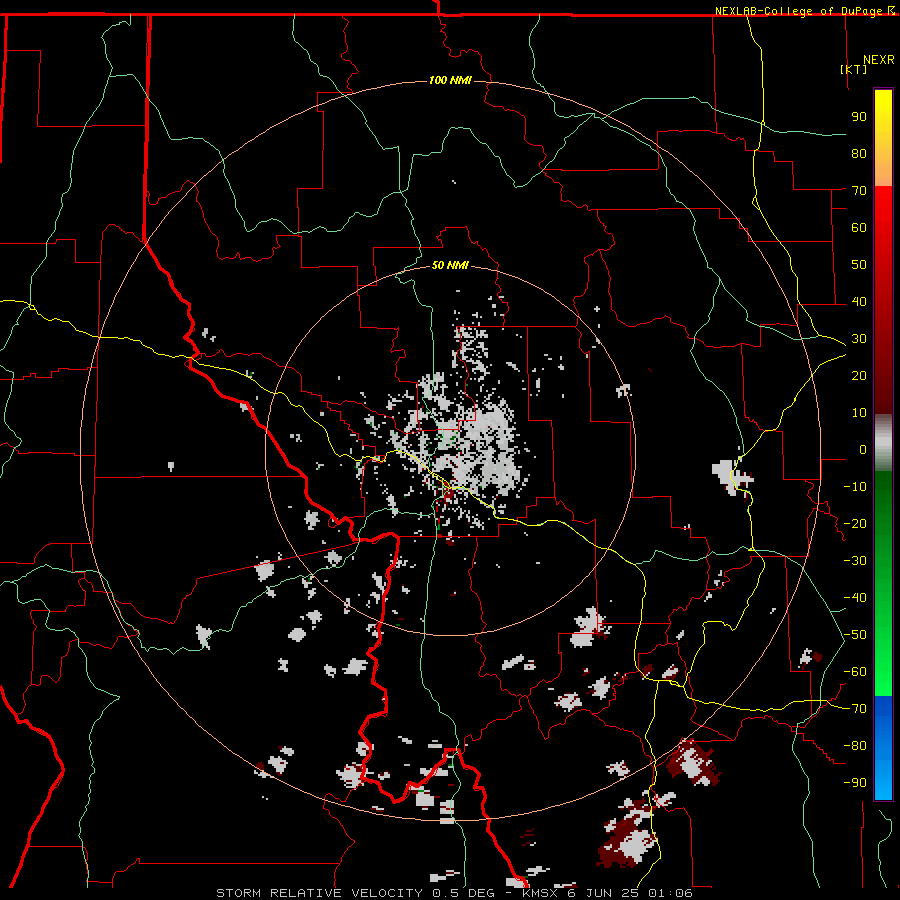Click the -80 value on the velocity scale
Viewport: 900px width, 900px height.
pyautogui.click(x=855, y=746)
